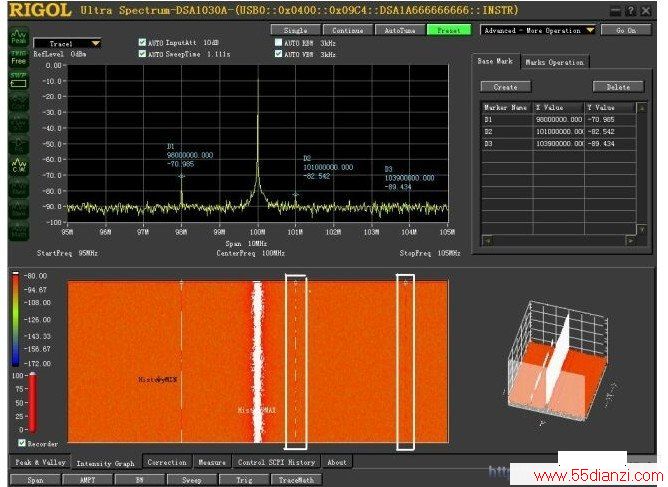Screen dimensions: 668x487
Task: Select marker D2 row in table
Action: [x=559, y=132]
